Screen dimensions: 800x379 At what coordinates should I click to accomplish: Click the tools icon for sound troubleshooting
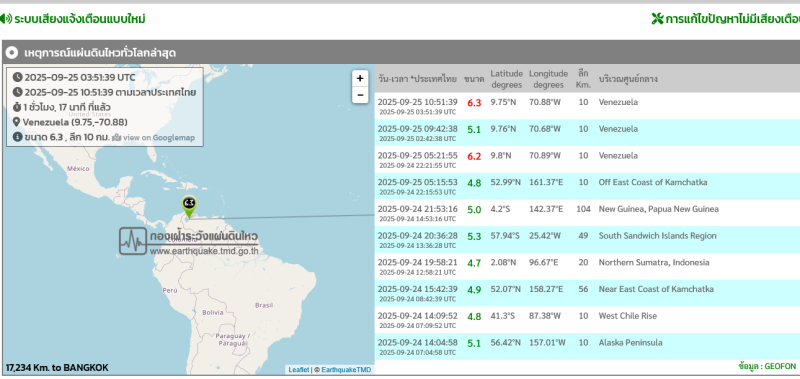pyautogui.click(x=657, y=19)
